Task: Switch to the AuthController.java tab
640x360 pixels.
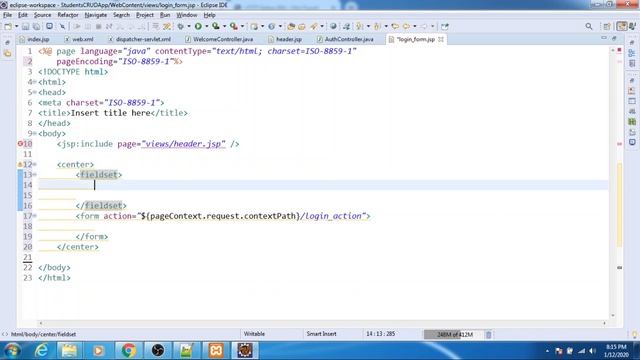Action: tap(345, 39)
